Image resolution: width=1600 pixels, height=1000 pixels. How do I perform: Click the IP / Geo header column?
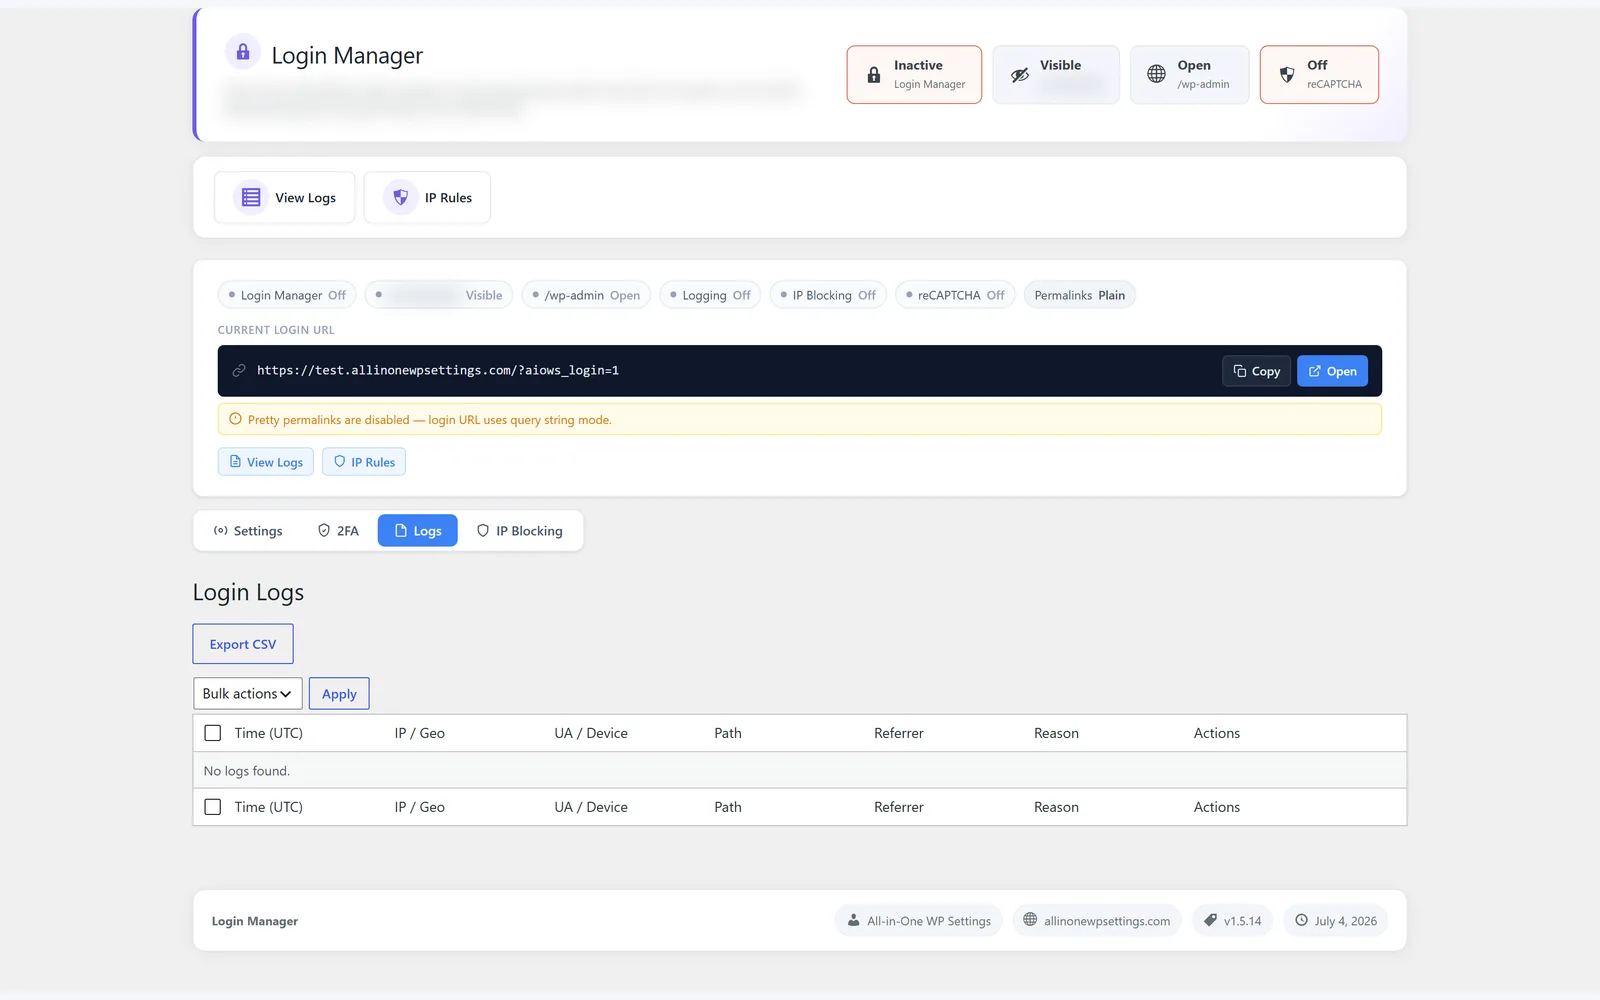coord(420,733)
